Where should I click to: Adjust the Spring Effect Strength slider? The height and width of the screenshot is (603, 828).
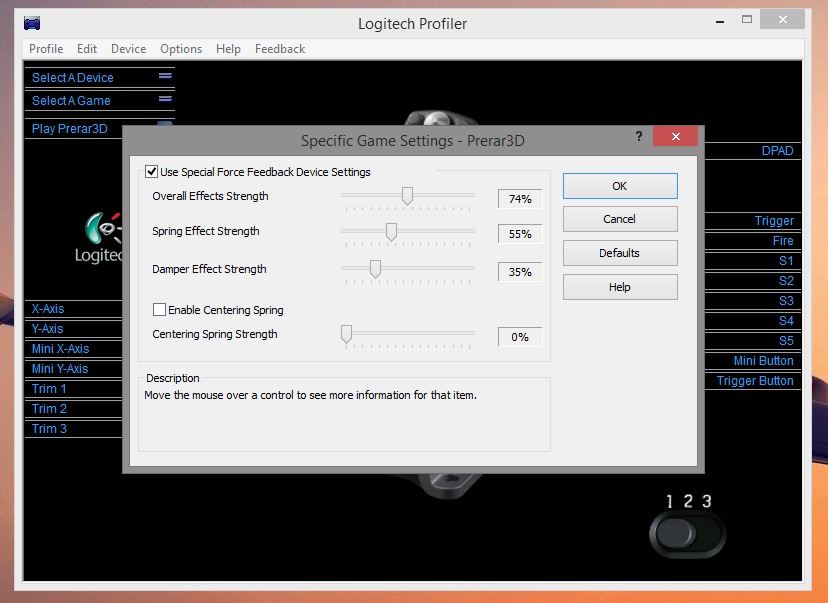click(x=391, y=231)
